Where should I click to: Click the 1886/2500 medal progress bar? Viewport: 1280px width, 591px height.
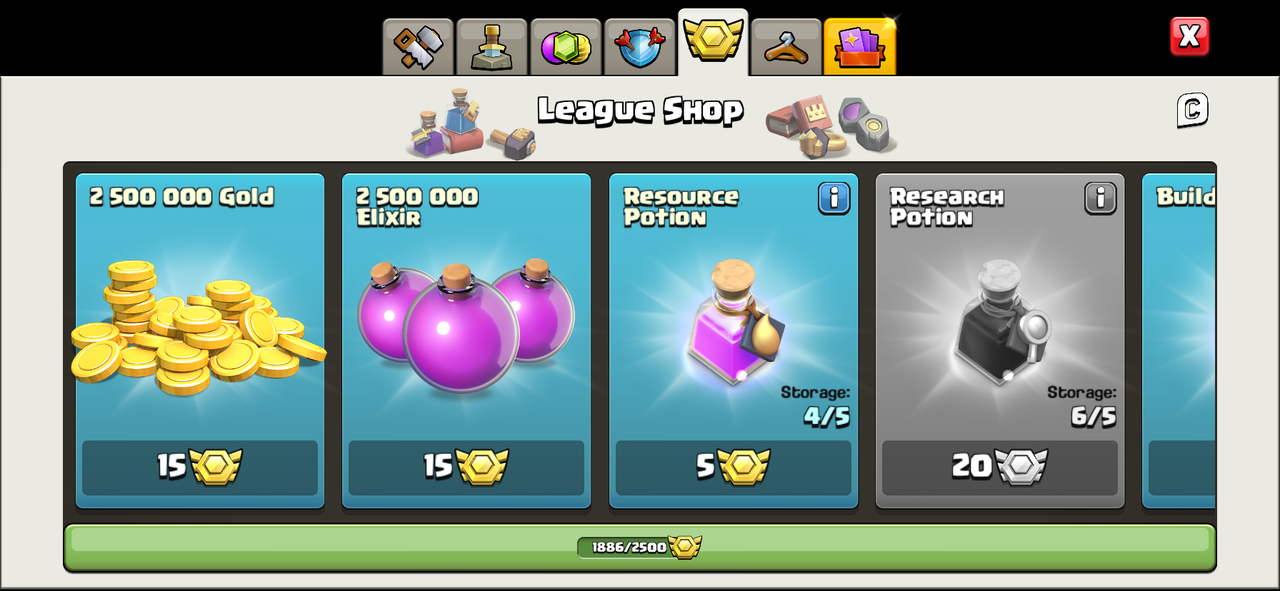tap(640, 547)
